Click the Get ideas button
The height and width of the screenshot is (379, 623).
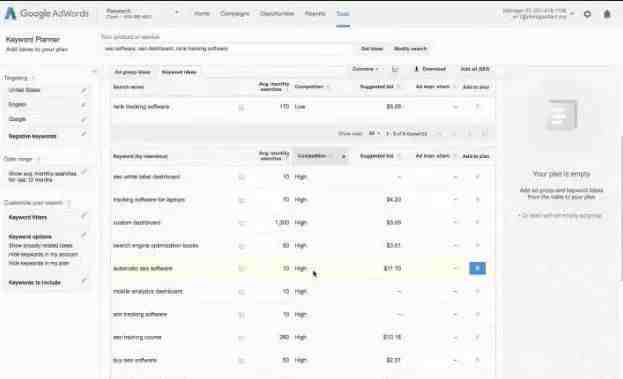[372, 48]
